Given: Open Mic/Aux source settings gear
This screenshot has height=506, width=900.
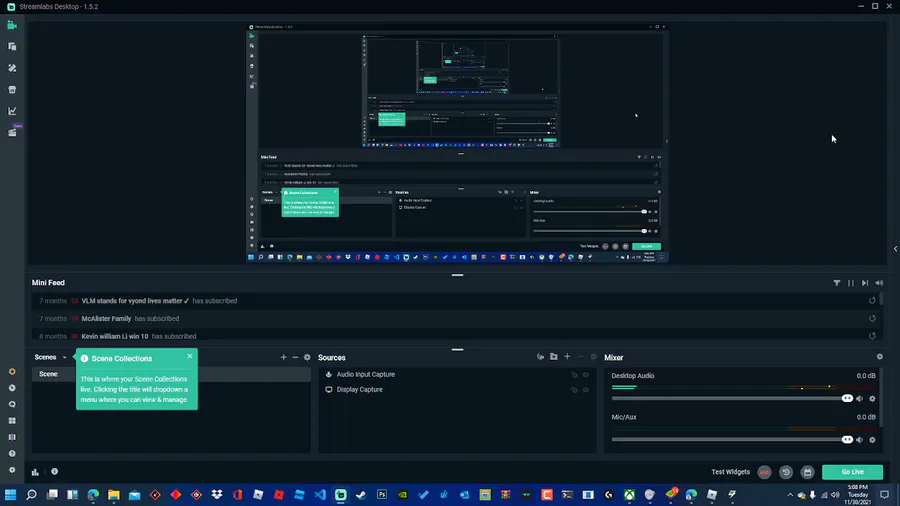Looking at the screenshot, I should [872, 440].
